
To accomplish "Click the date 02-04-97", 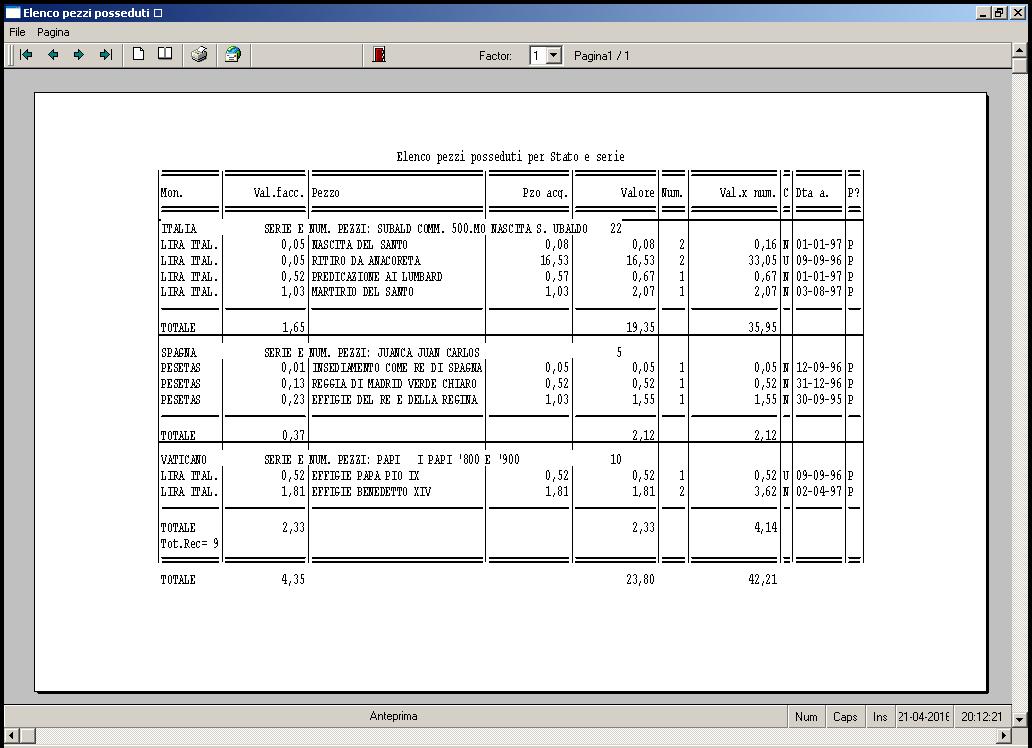I will tap(819, 491).
